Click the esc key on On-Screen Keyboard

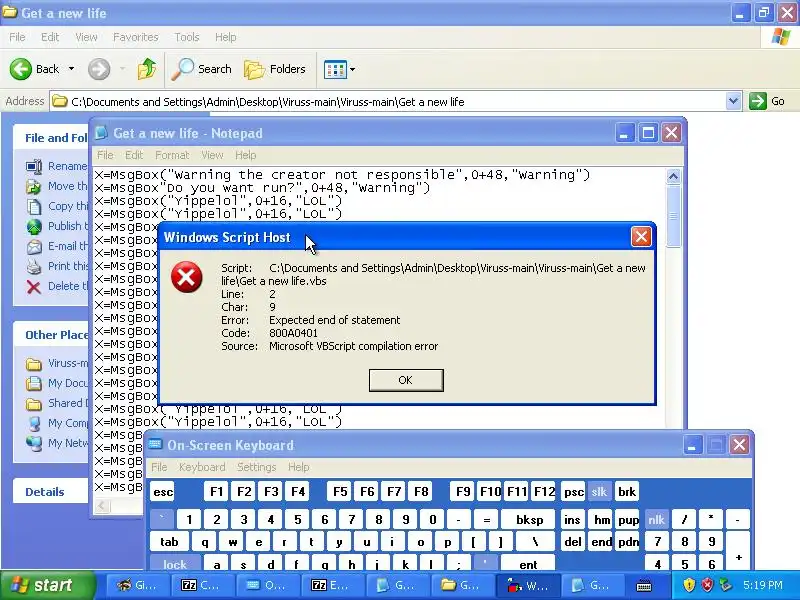[x=163, y=492]
